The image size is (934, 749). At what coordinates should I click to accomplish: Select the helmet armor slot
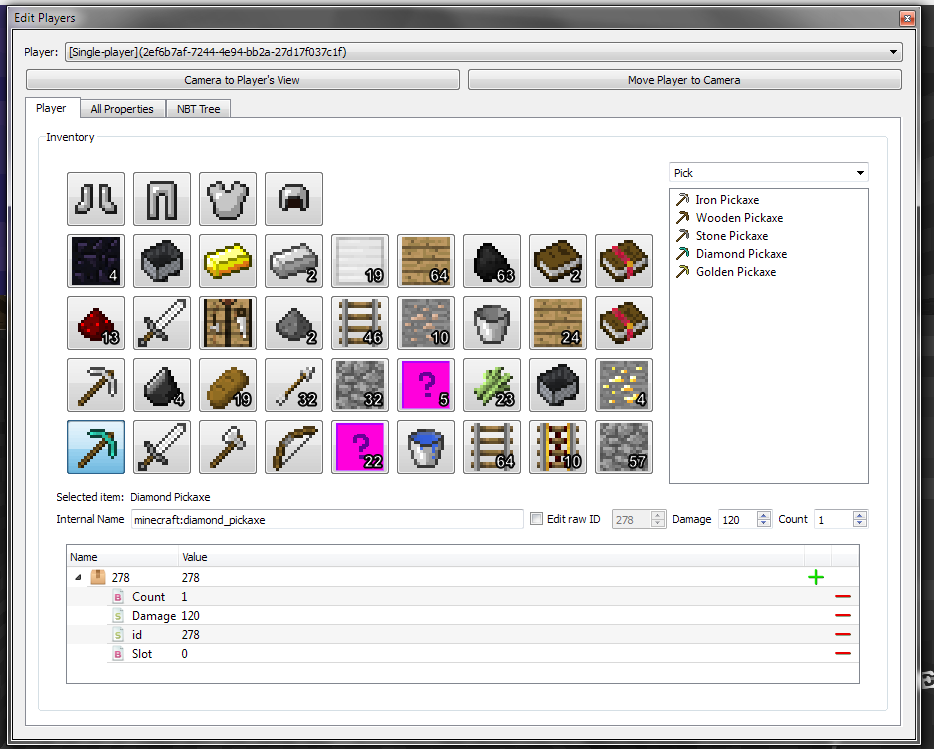coord(294,199)
